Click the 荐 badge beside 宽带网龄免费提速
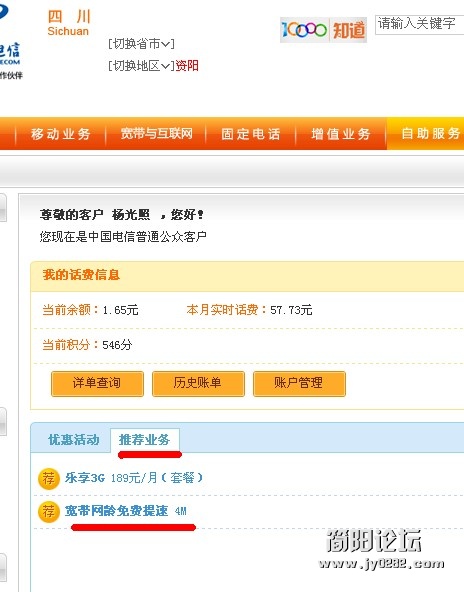The width and height of the screenshot is (464, 592). 49,512
